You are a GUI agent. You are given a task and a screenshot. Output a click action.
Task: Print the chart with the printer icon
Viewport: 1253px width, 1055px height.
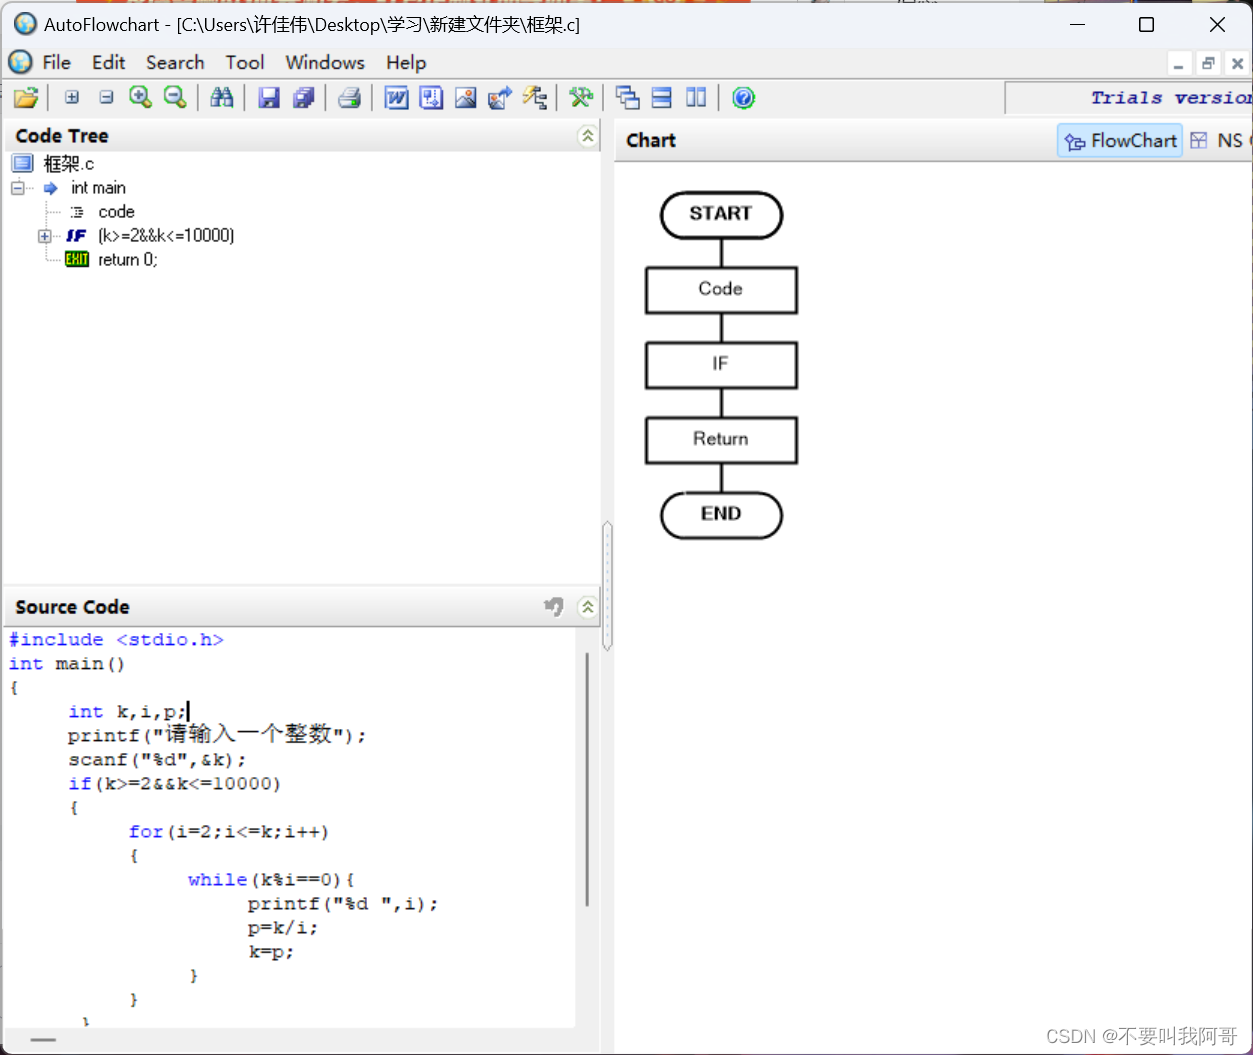click(349, 98)
